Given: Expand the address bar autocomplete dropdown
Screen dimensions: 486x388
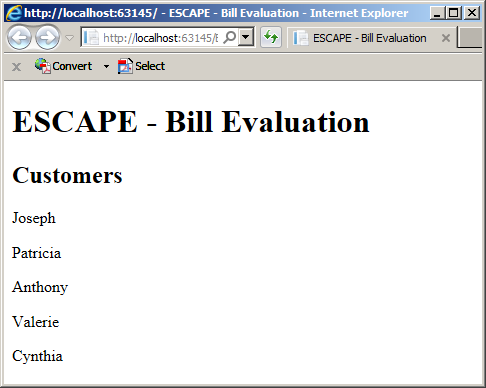Looking at the screenshot, I should click(246, 38).
